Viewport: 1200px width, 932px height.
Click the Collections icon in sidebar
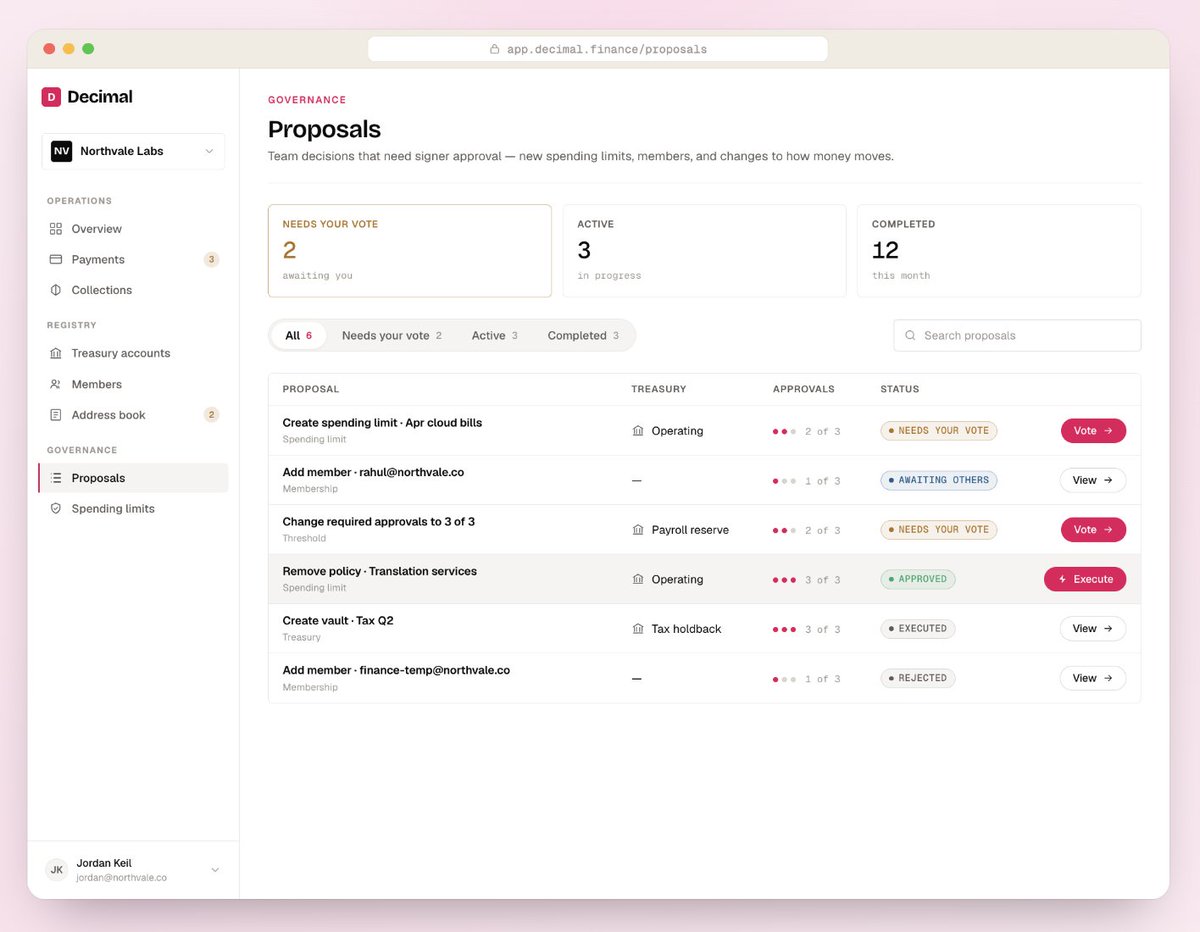click(x=56, y=290)
